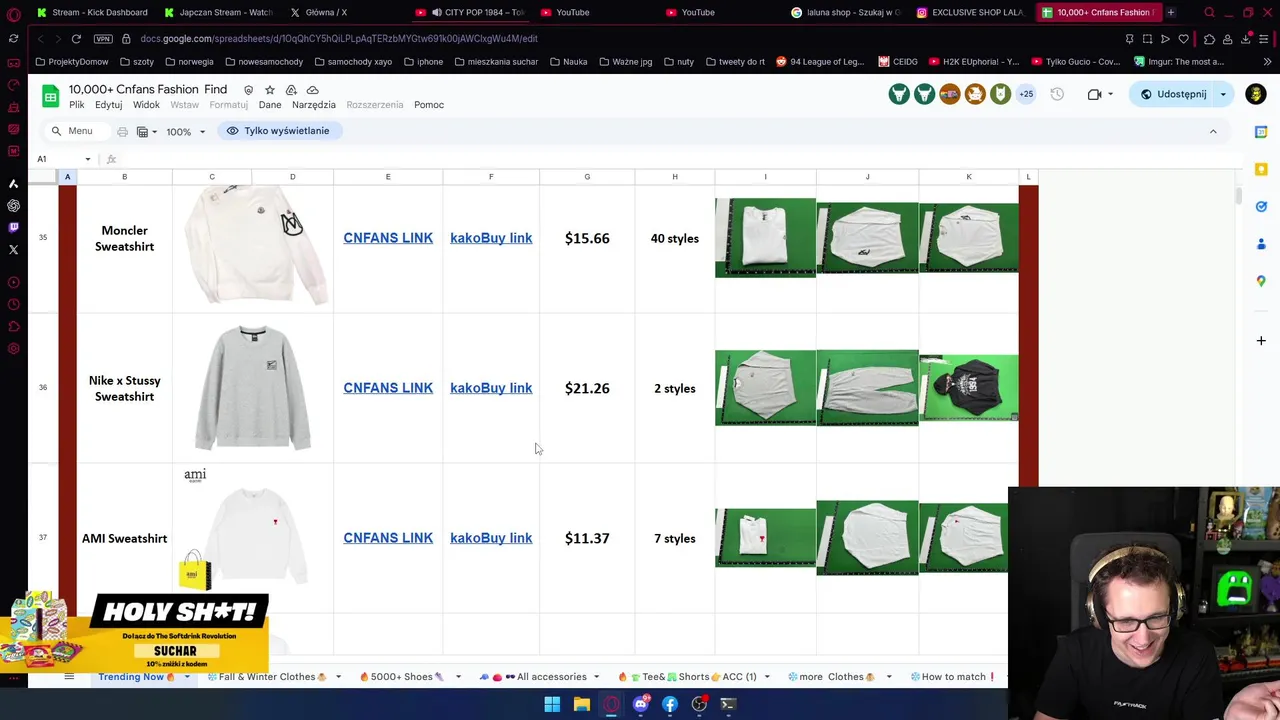This screenshot has width=1280, height=720.
Task: Open CNFANS LINK for Moncler Sweatshirt
Action: (388, 238)
